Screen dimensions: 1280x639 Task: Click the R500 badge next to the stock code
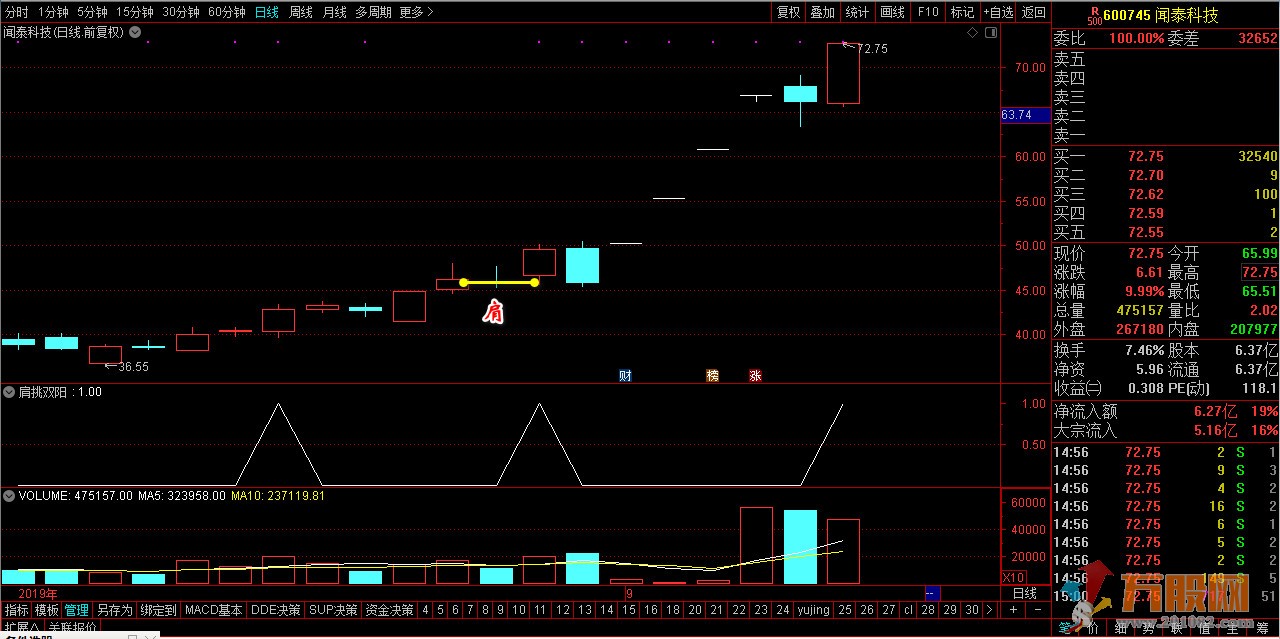click(1094, 14)
